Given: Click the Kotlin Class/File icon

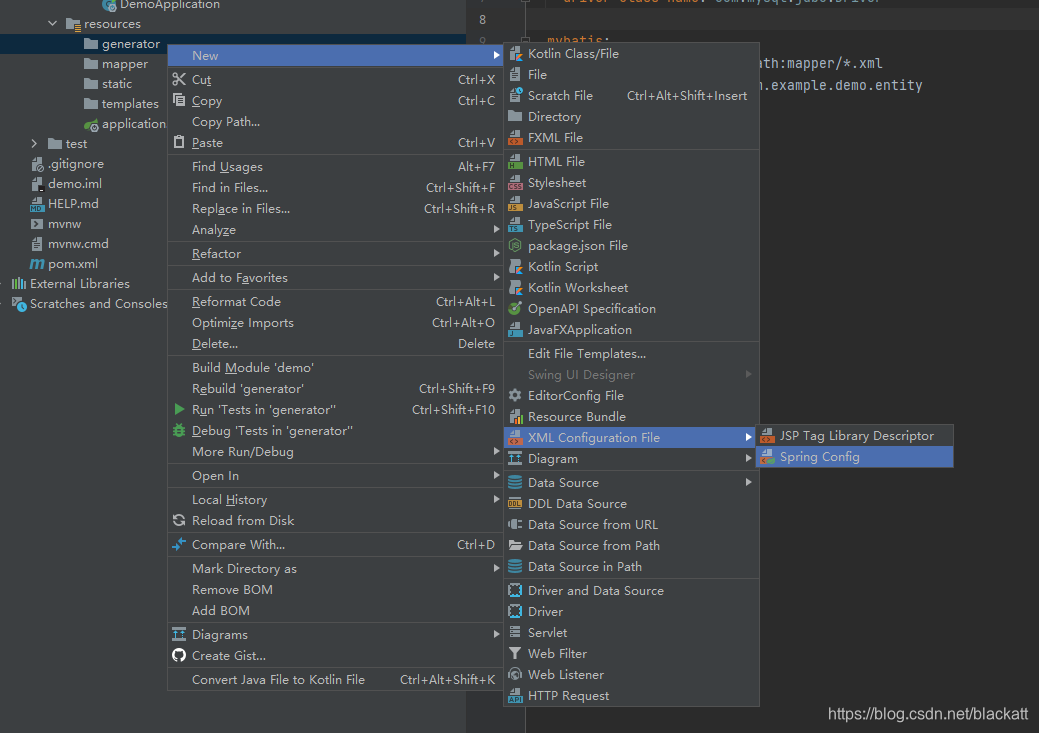Looking at the screenshot, I should click(516, 54).
